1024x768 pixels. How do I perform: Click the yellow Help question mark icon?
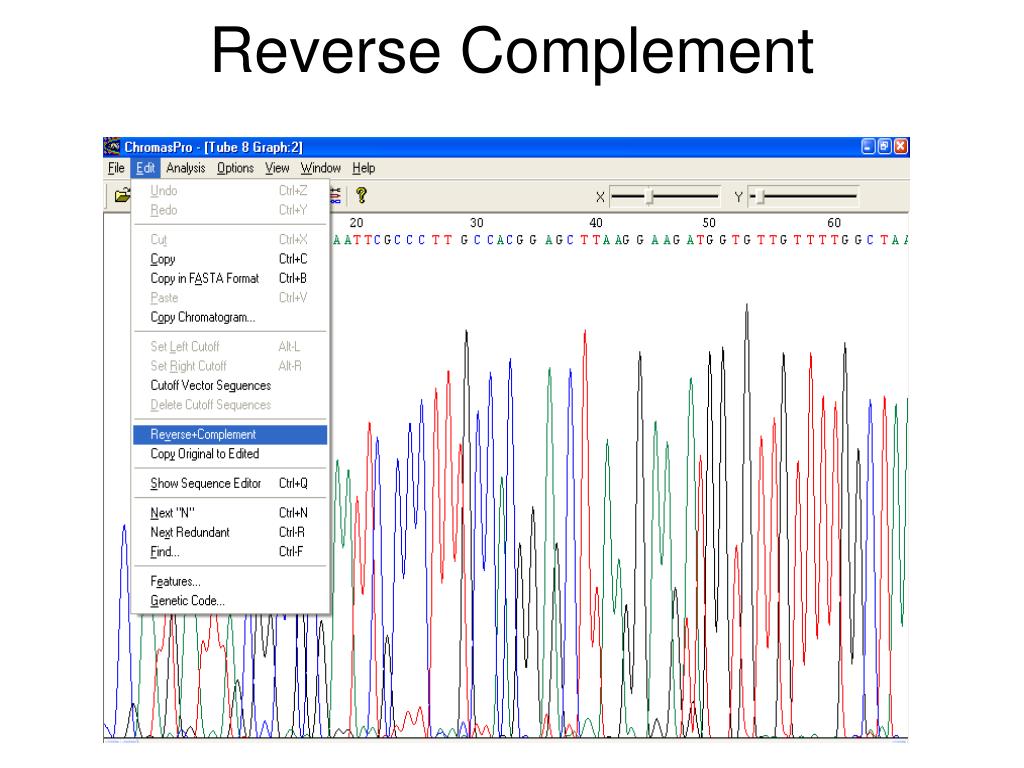pyautogui.click(x=361, y=195)
